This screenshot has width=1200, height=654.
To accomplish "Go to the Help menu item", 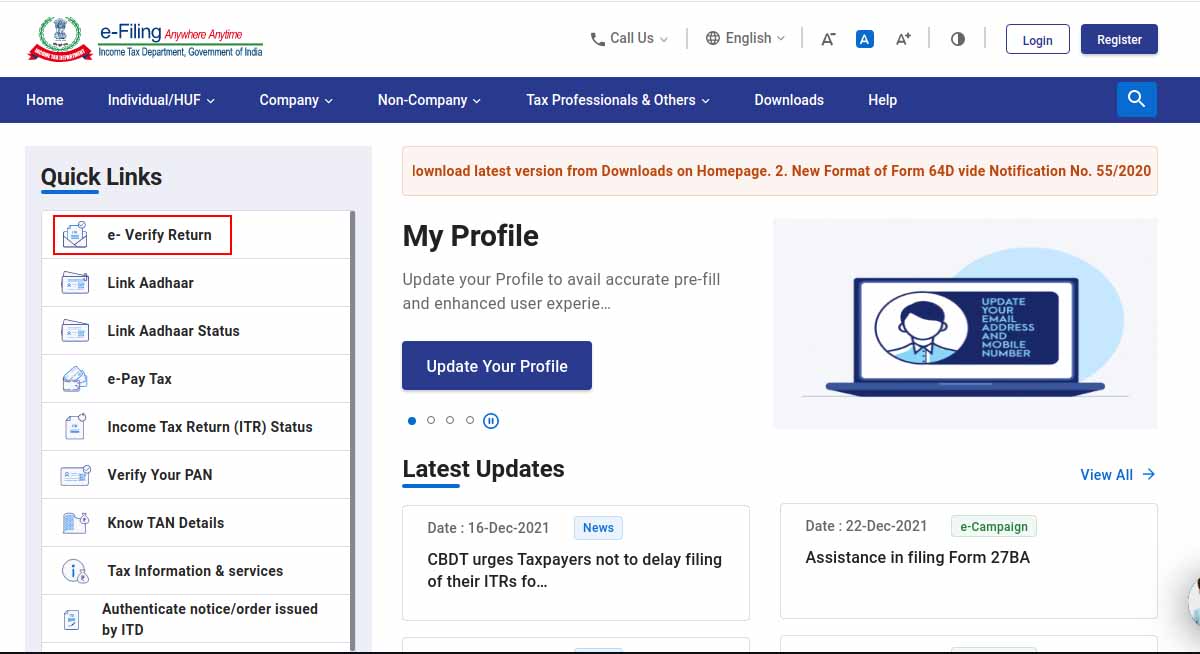I will [882, 100].
